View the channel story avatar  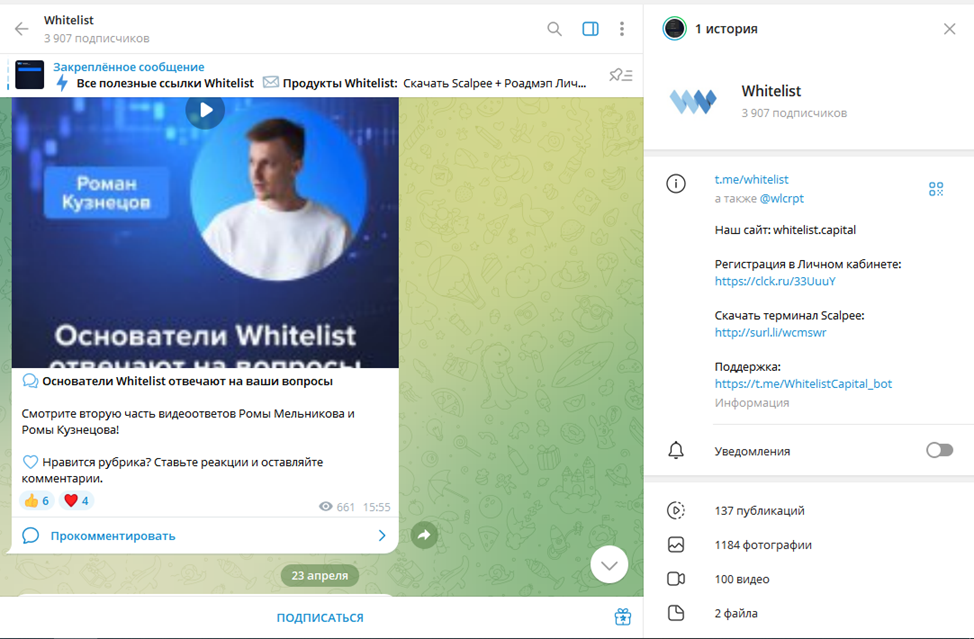pyautogui.click(x=674, y=29)
